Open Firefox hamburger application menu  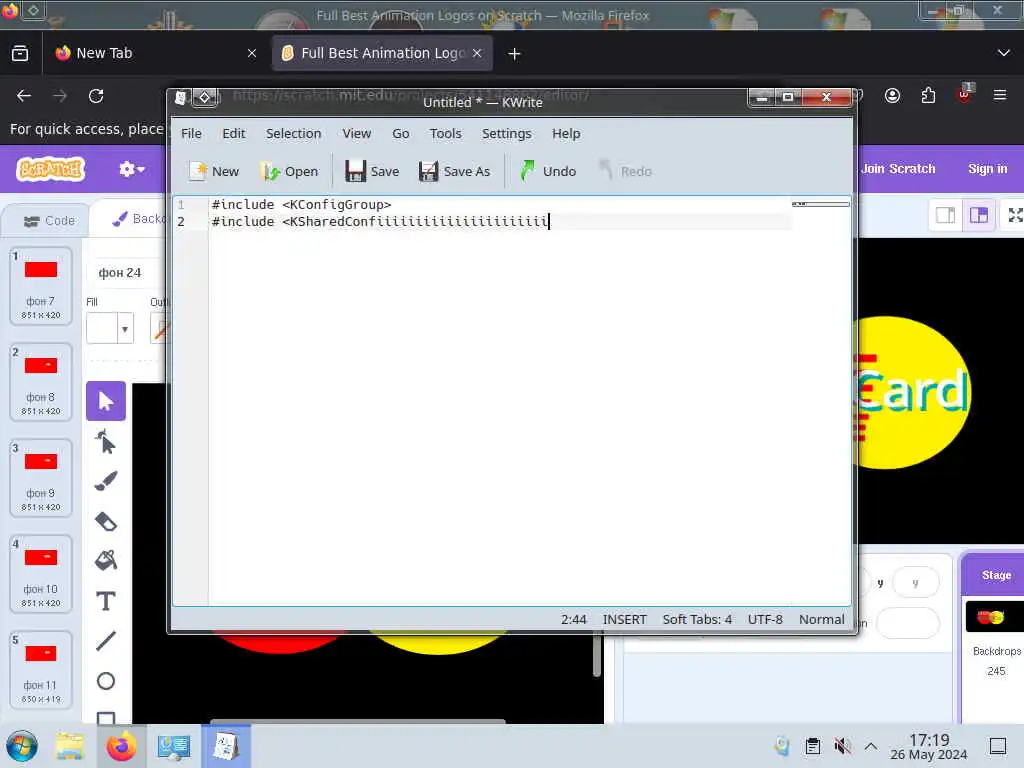[x=1000, y=95]
